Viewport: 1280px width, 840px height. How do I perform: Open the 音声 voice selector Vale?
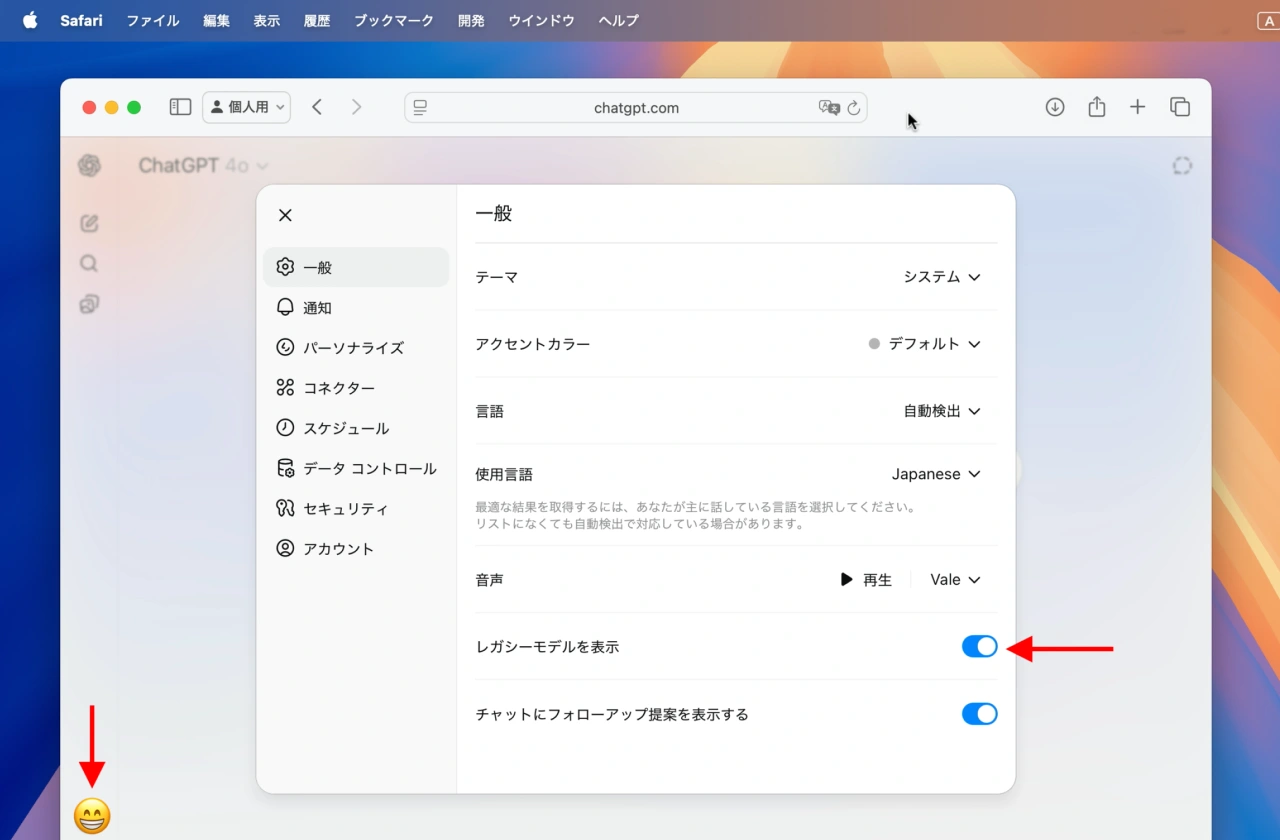(x=954, y=579)
